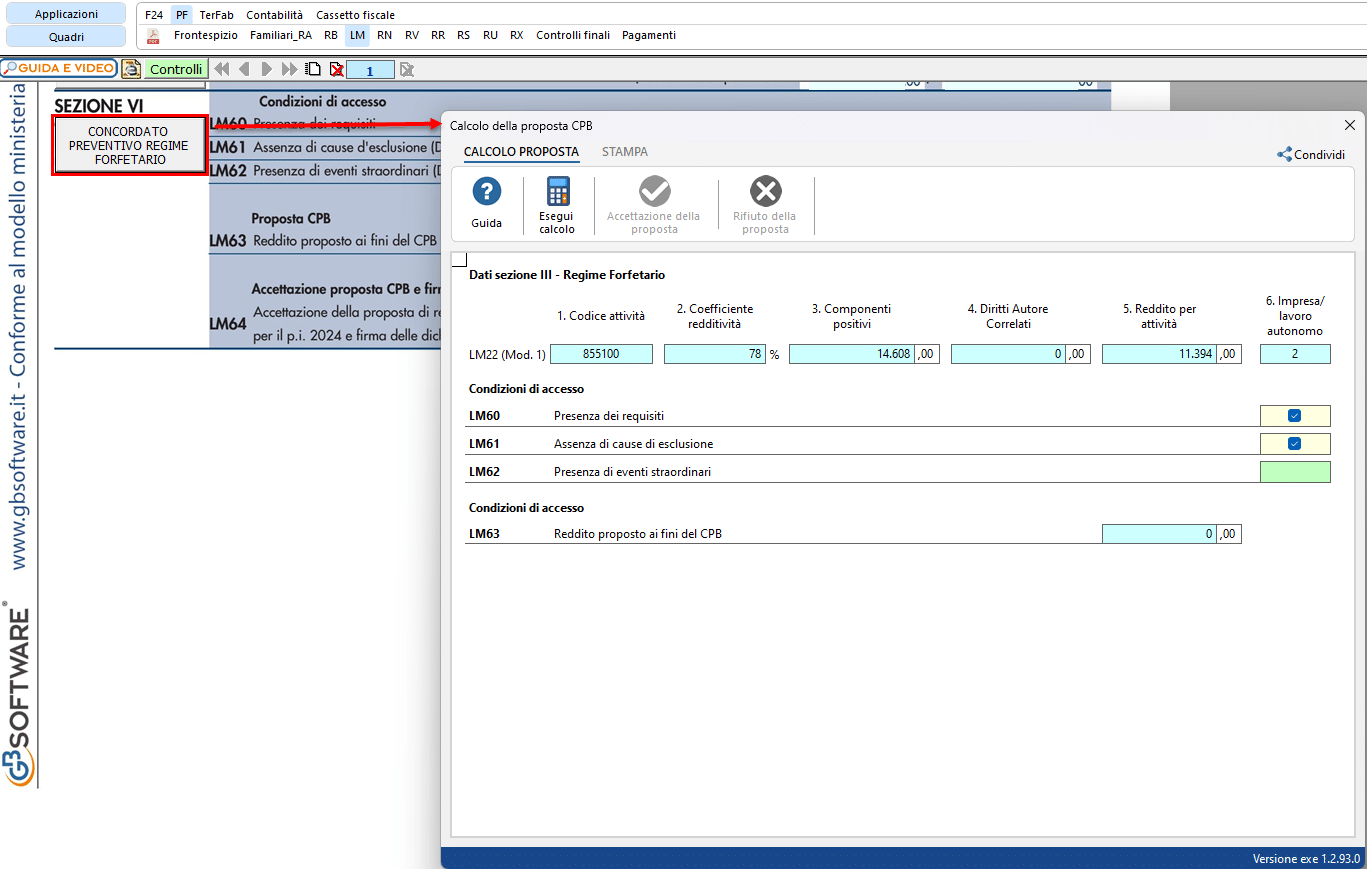Click the green Controlli button

(176, 69)
